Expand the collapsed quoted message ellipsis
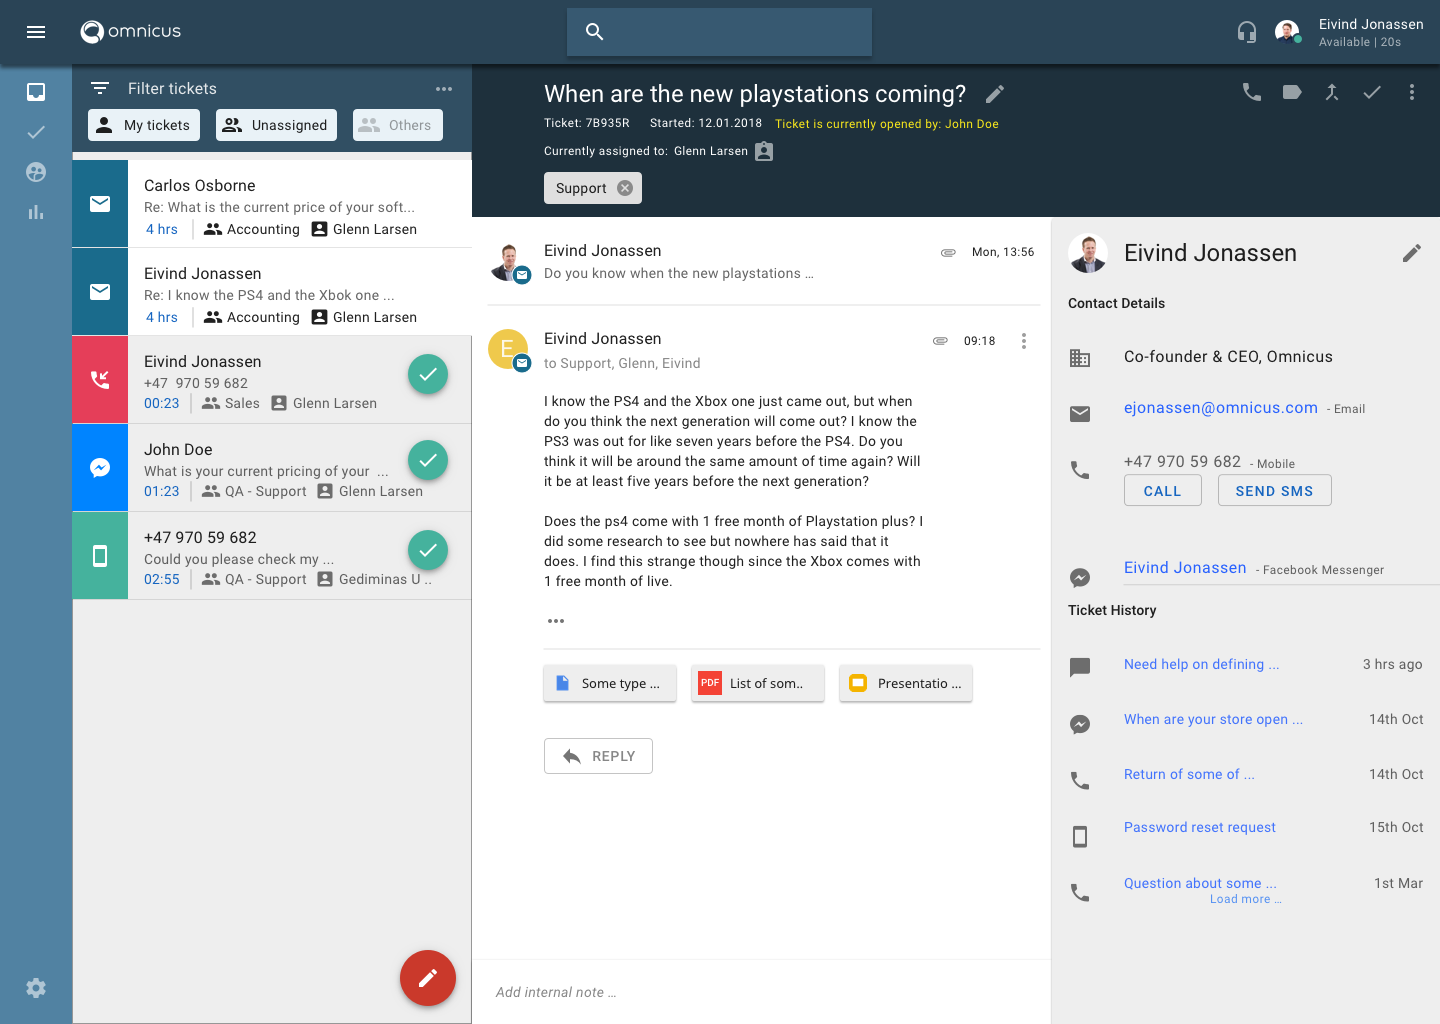 pos(556,621)
